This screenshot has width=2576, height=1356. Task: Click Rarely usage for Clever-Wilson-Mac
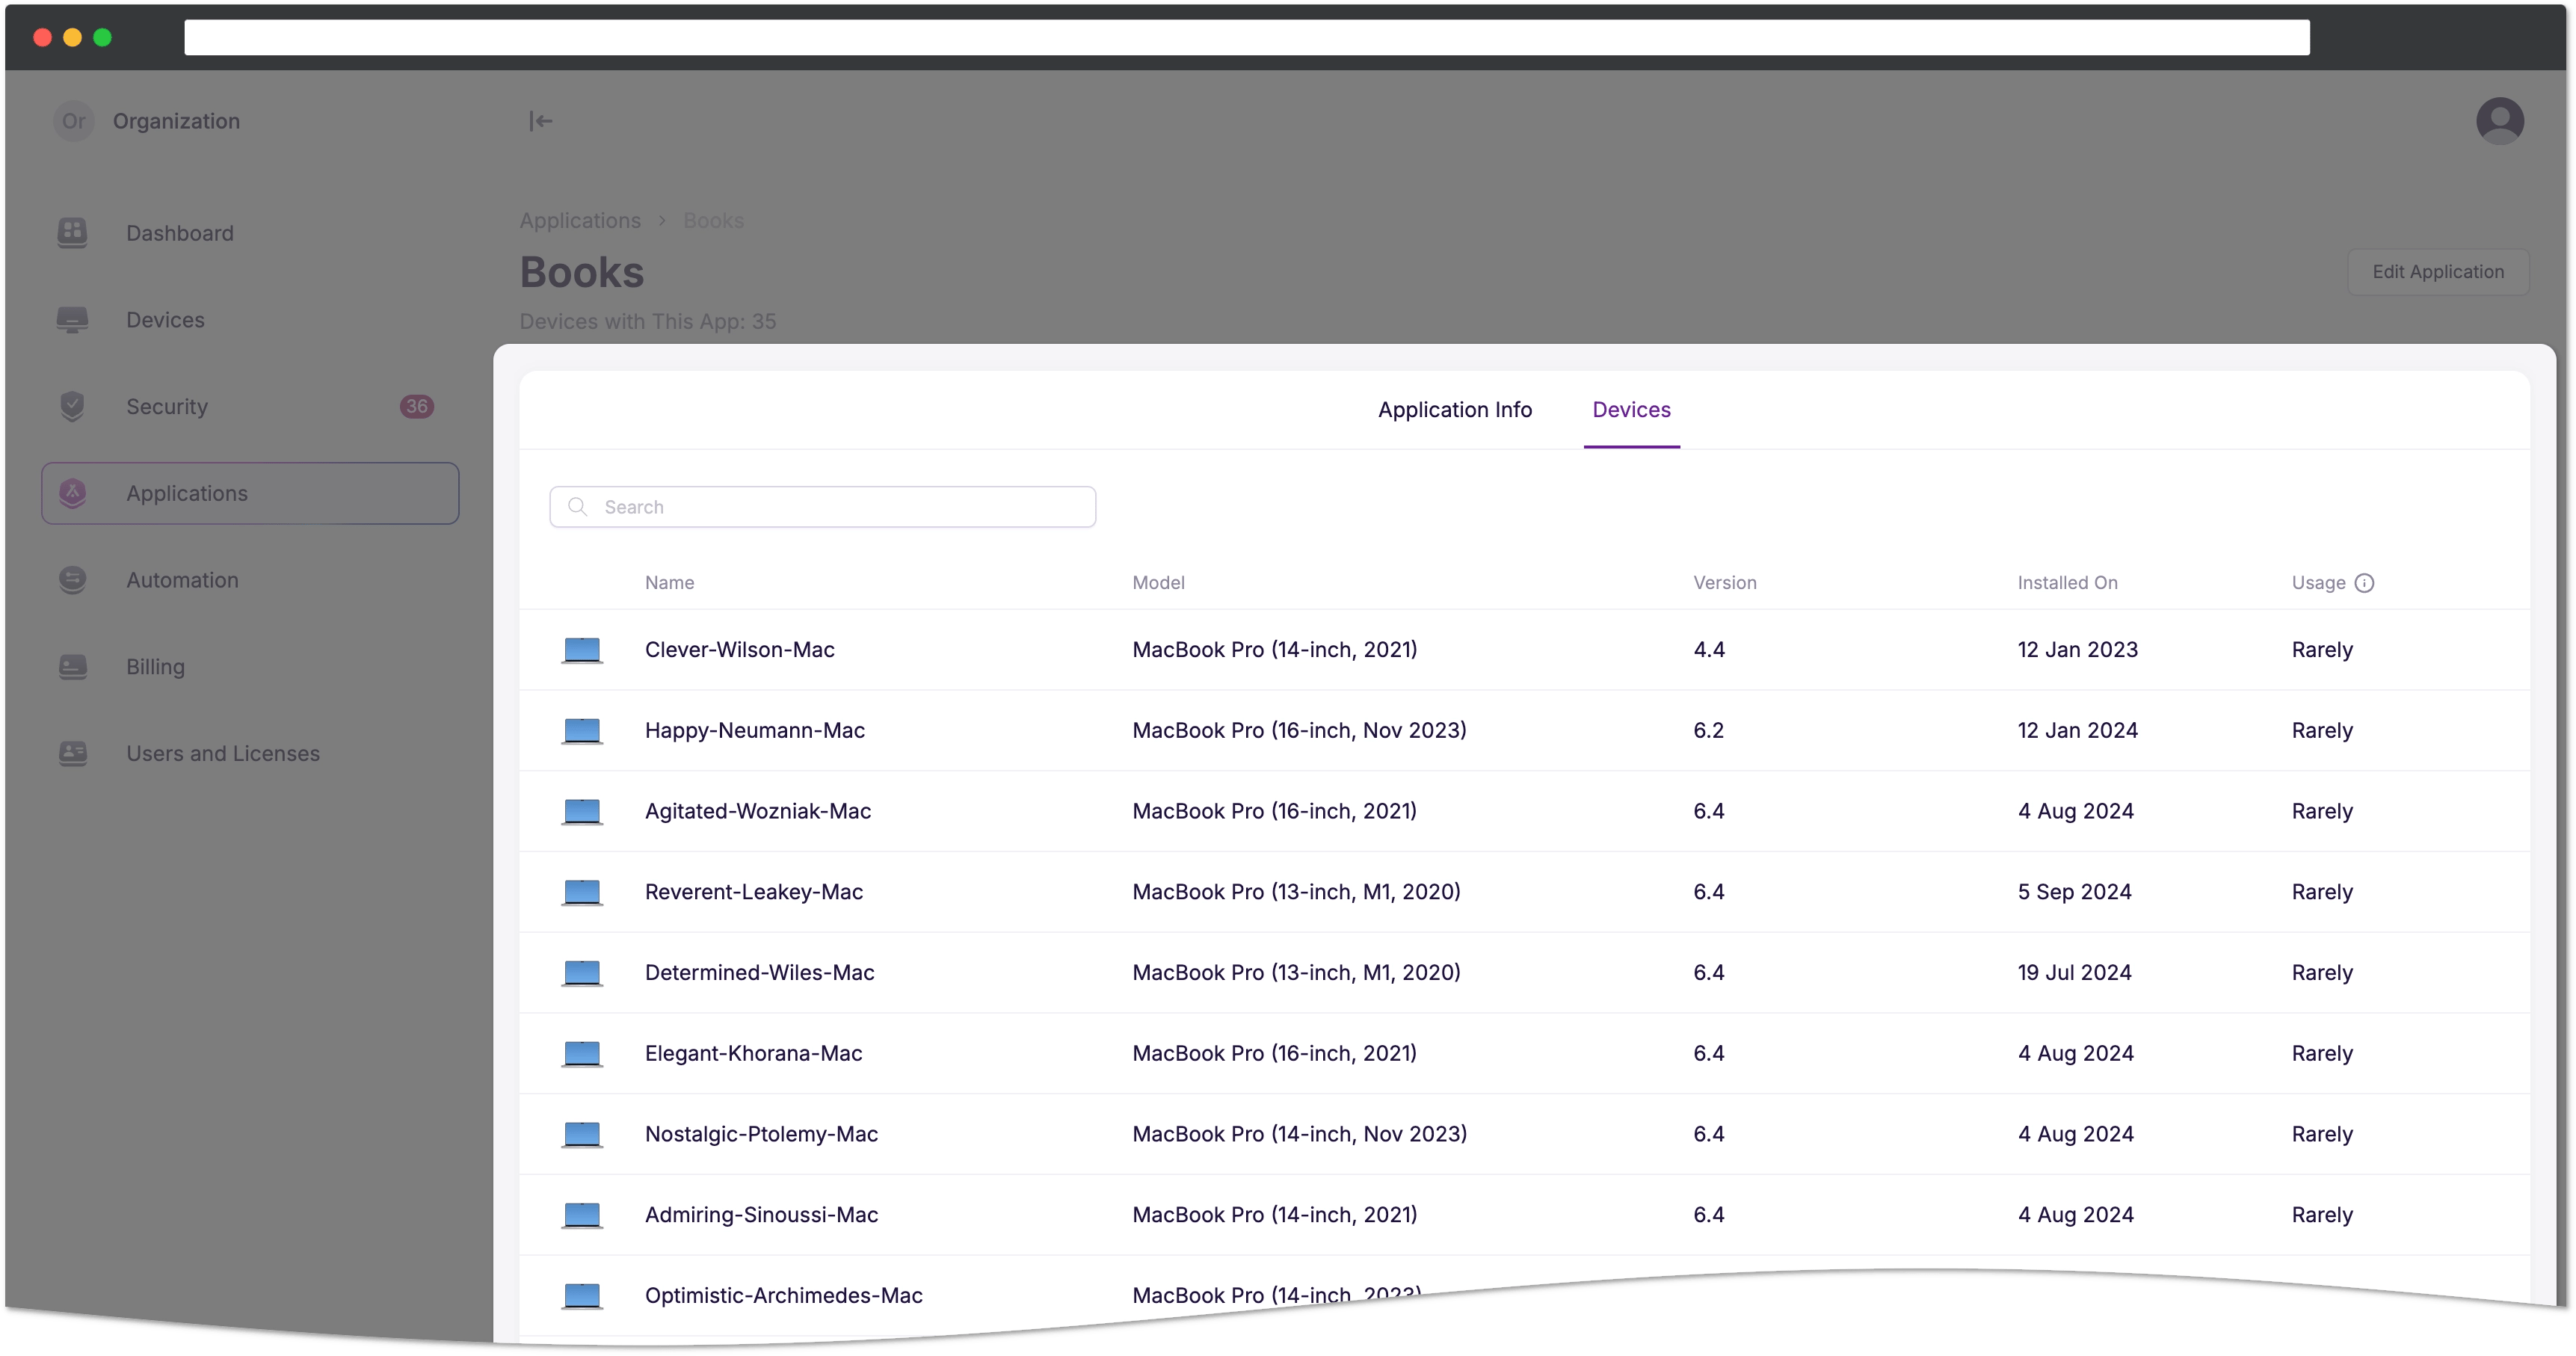[2322, 650]
